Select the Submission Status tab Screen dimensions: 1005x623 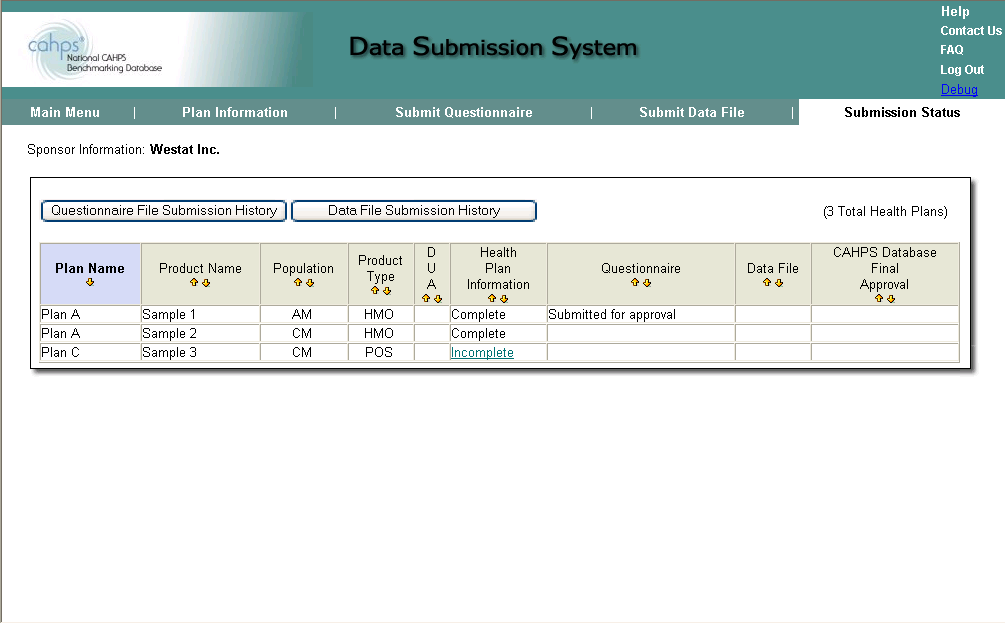tap(902, 113)
